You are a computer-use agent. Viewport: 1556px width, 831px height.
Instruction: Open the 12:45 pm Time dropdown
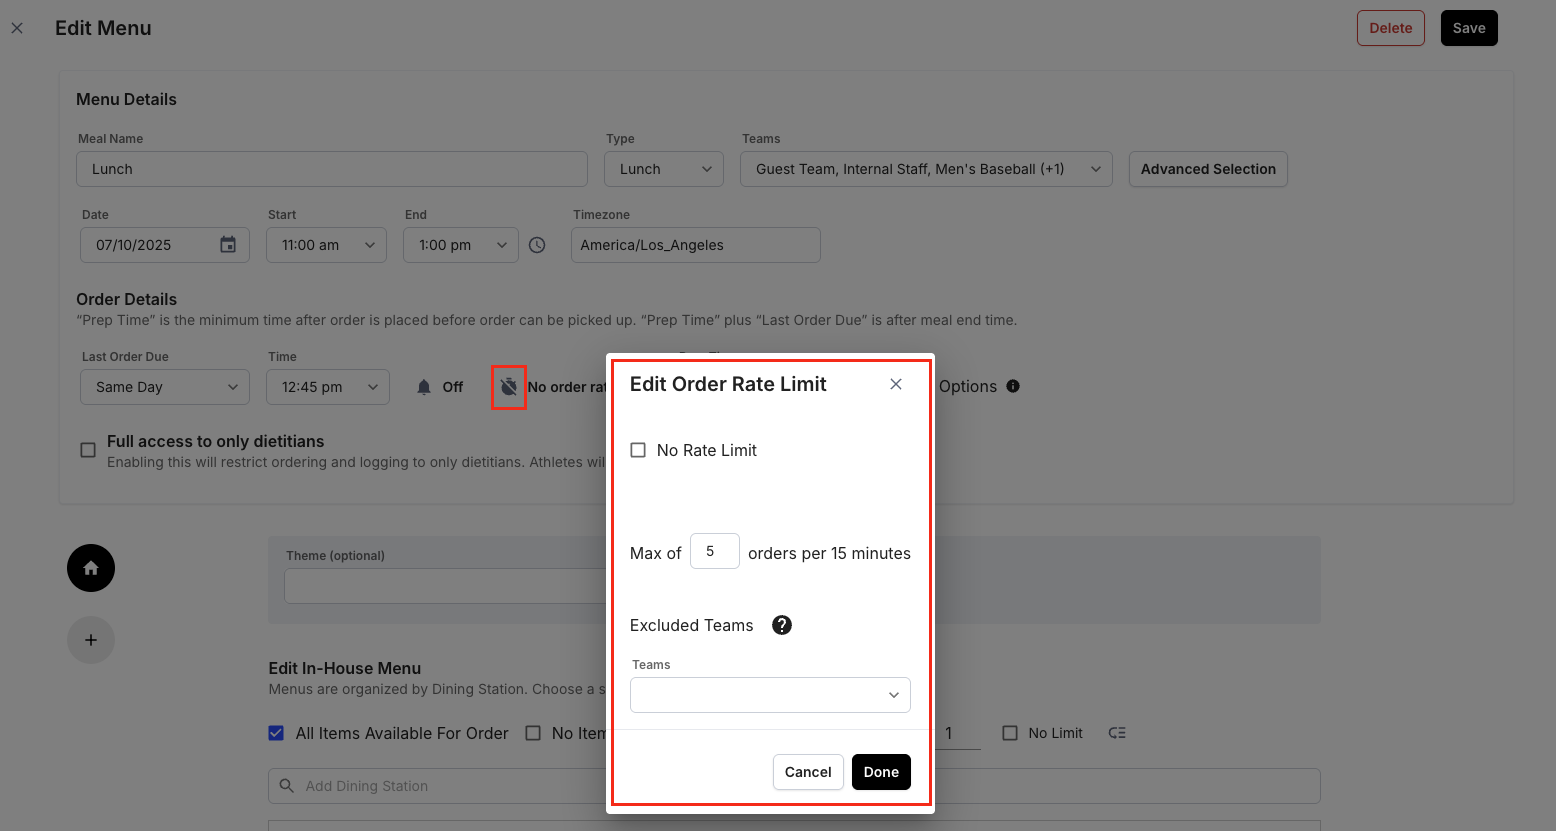[328, 387]
